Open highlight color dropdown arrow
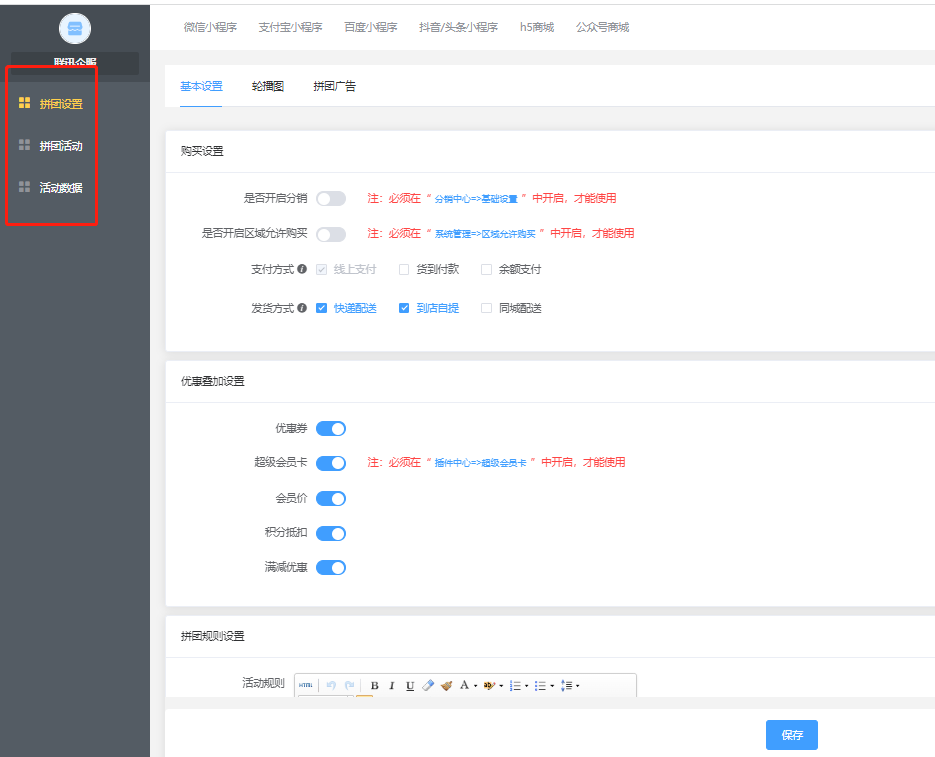Screen dimensions: 935x757 [501, 686]
